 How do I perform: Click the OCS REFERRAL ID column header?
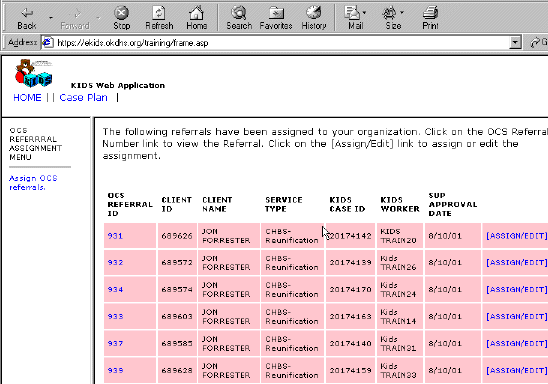pos(130,204)
